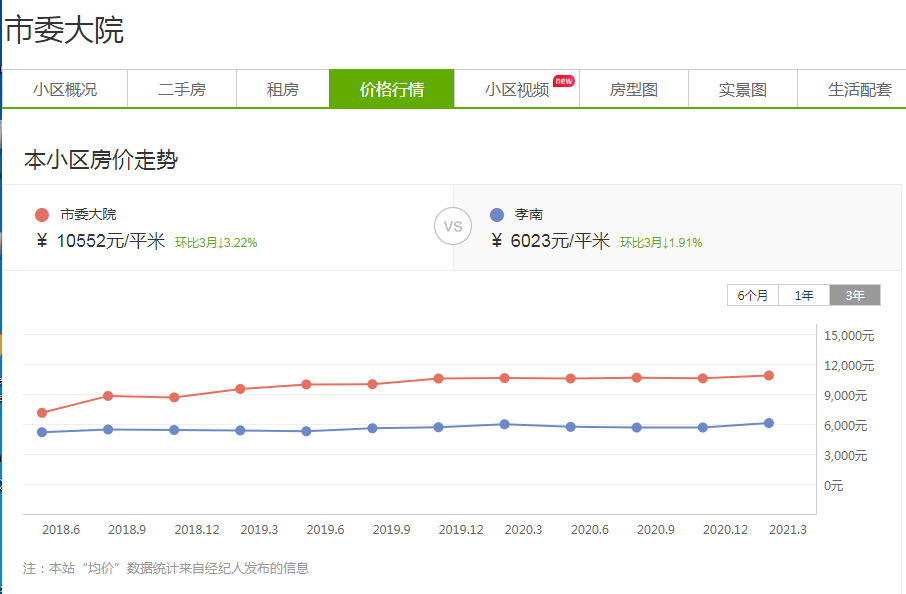Click the VS comparison circle icon
906x594 pixels.
click(453, 226)
